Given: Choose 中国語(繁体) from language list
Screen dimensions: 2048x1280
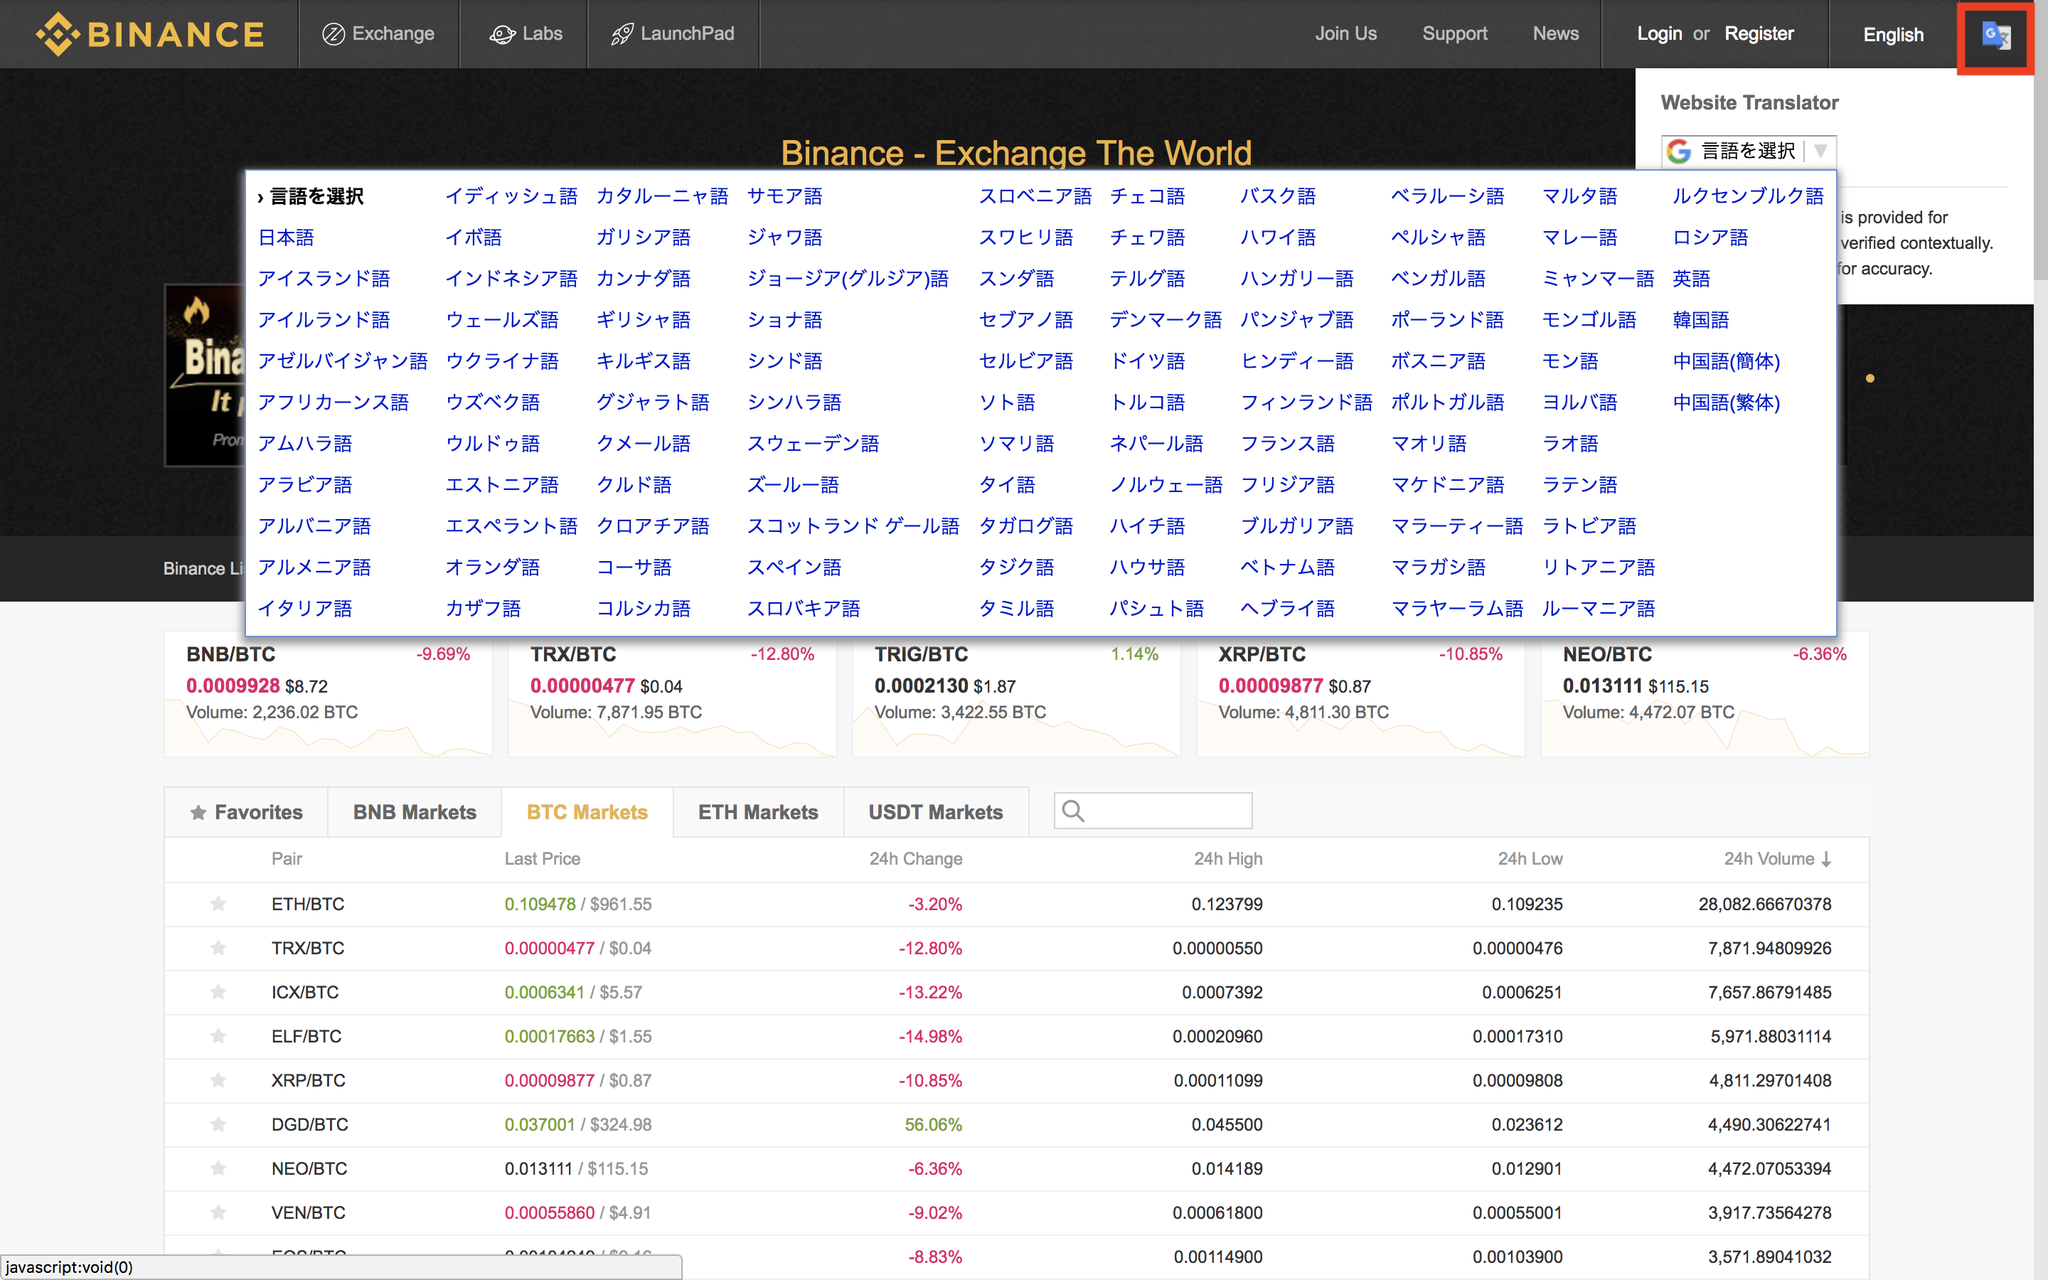Looking at the screenshot, I should click(x=1726, y=402).
